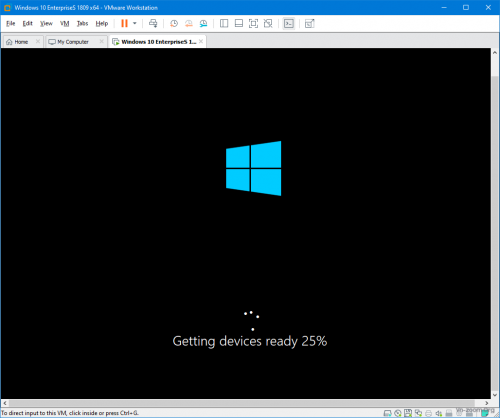
Task: Send Ctrl+Alt+Del to the VM
Action: coord(153,23)
